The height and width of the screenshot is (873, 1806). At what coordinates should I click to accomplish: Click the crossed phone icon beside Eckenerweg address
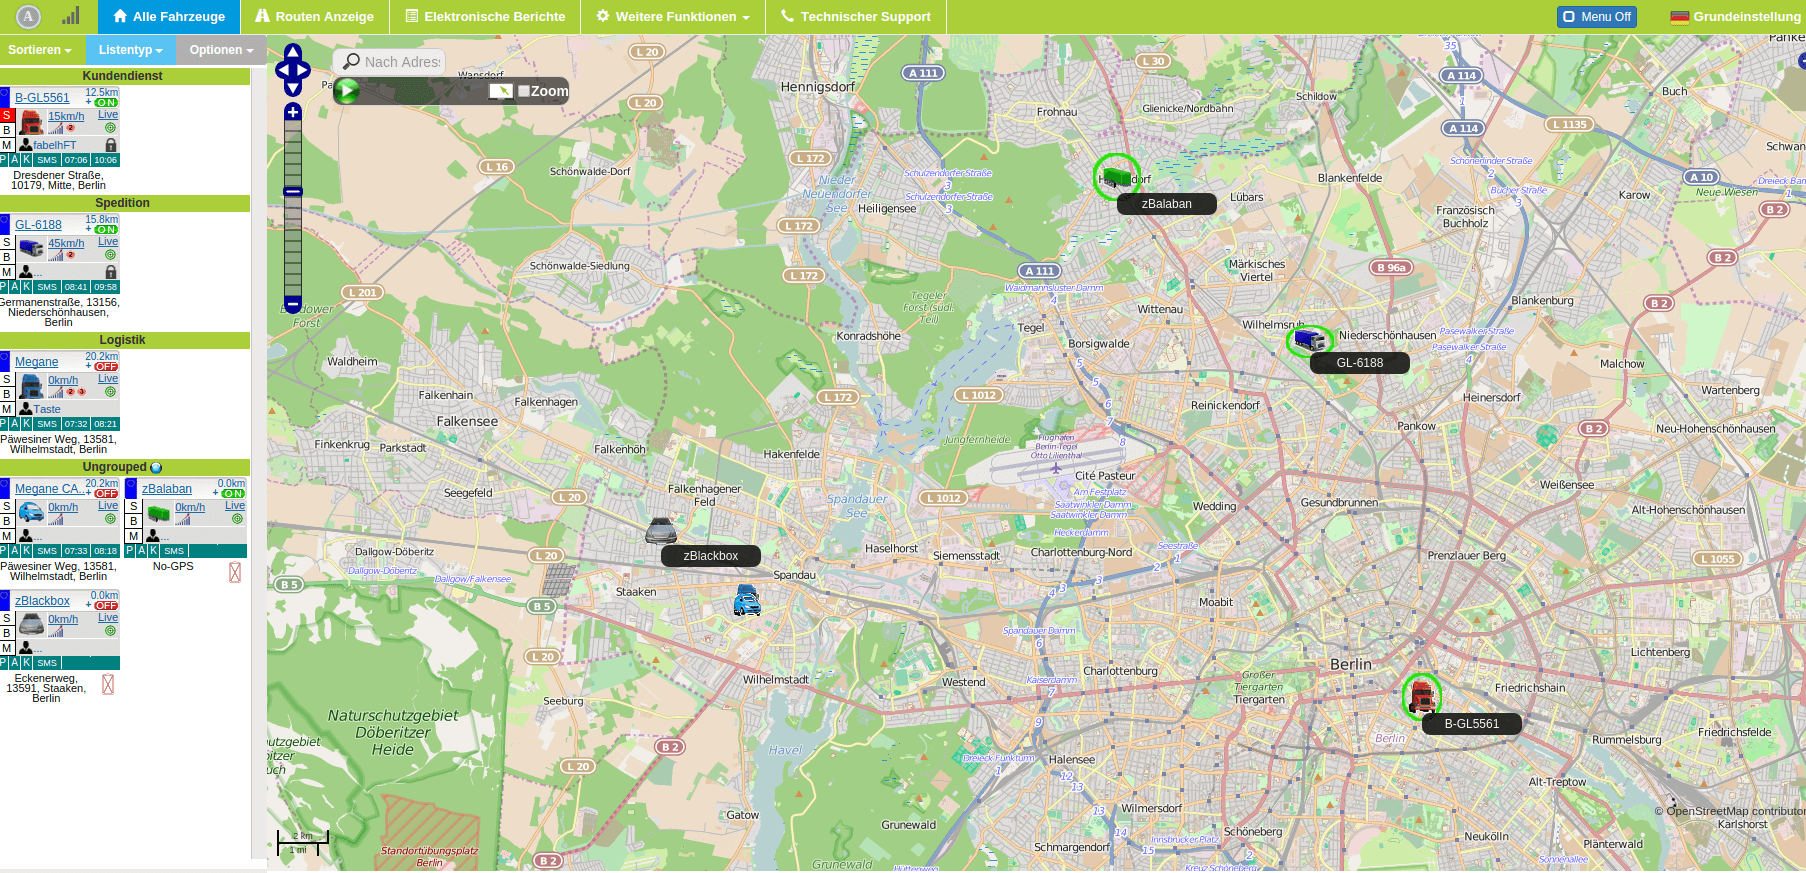[x=108, y=684]
